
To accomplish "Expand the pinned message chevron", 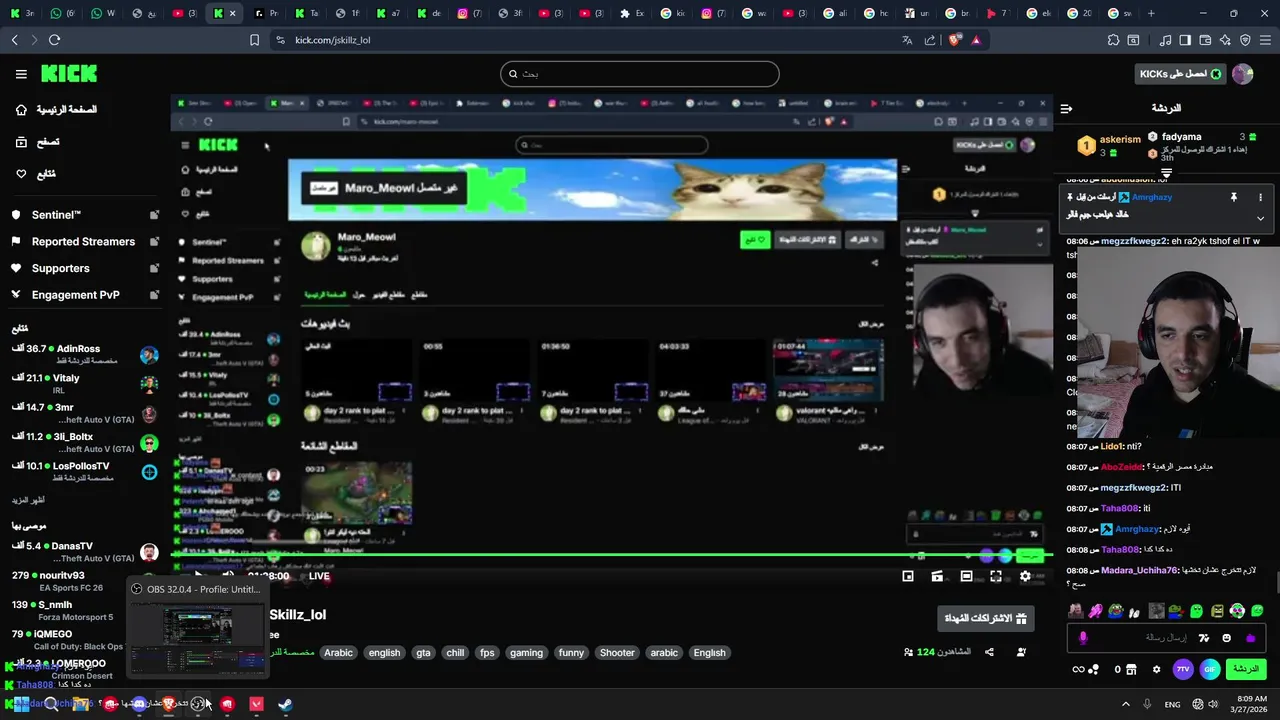I will 1260,218.
